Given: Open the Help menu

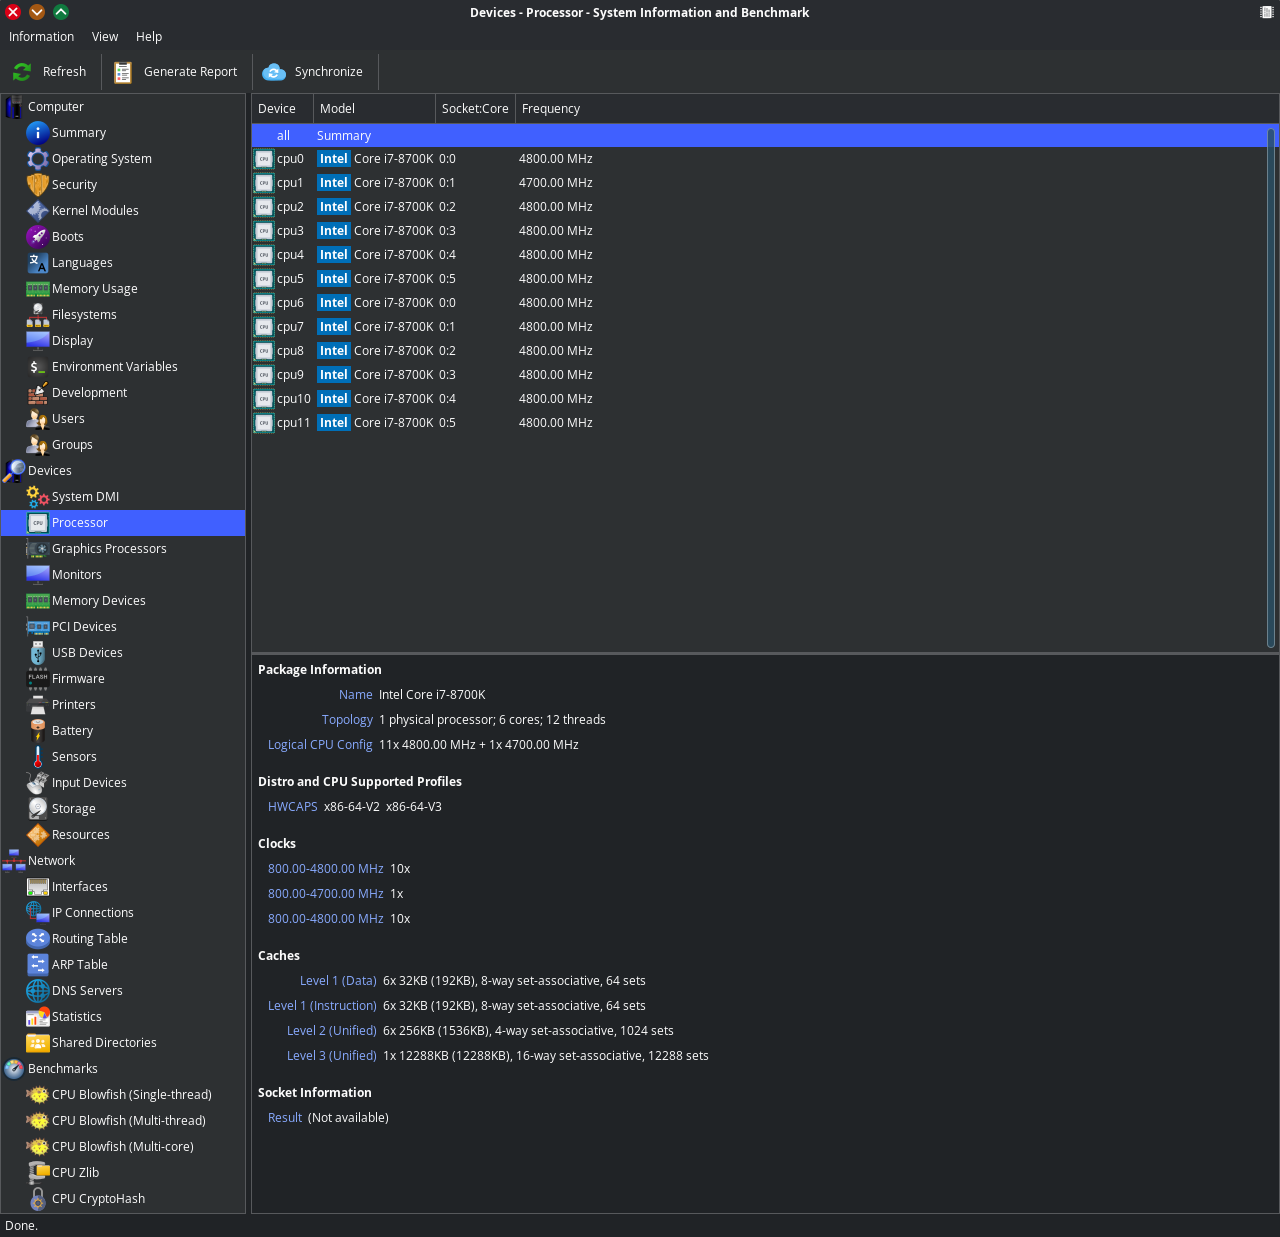Looking at the screenshot, I should (149, 37).
